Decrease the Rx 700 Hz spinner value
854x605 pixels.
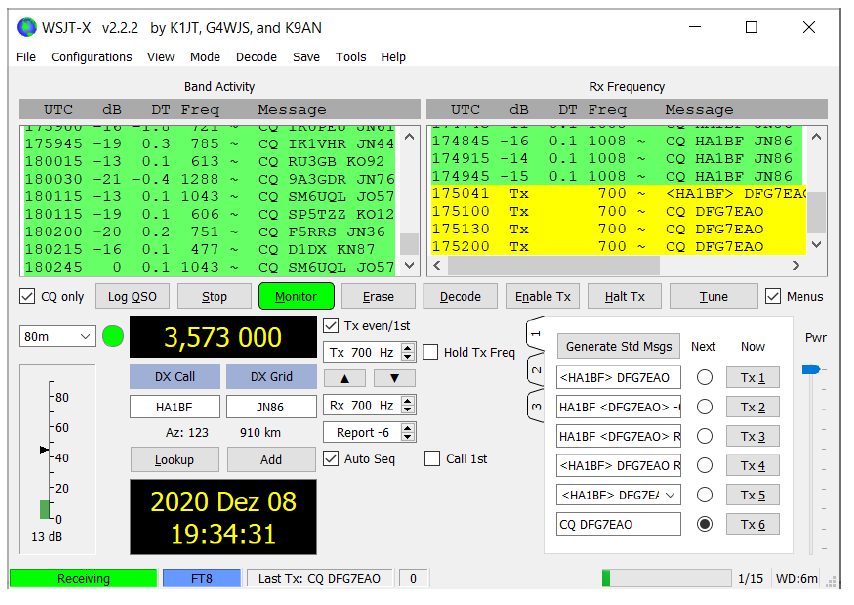[407, 410]
